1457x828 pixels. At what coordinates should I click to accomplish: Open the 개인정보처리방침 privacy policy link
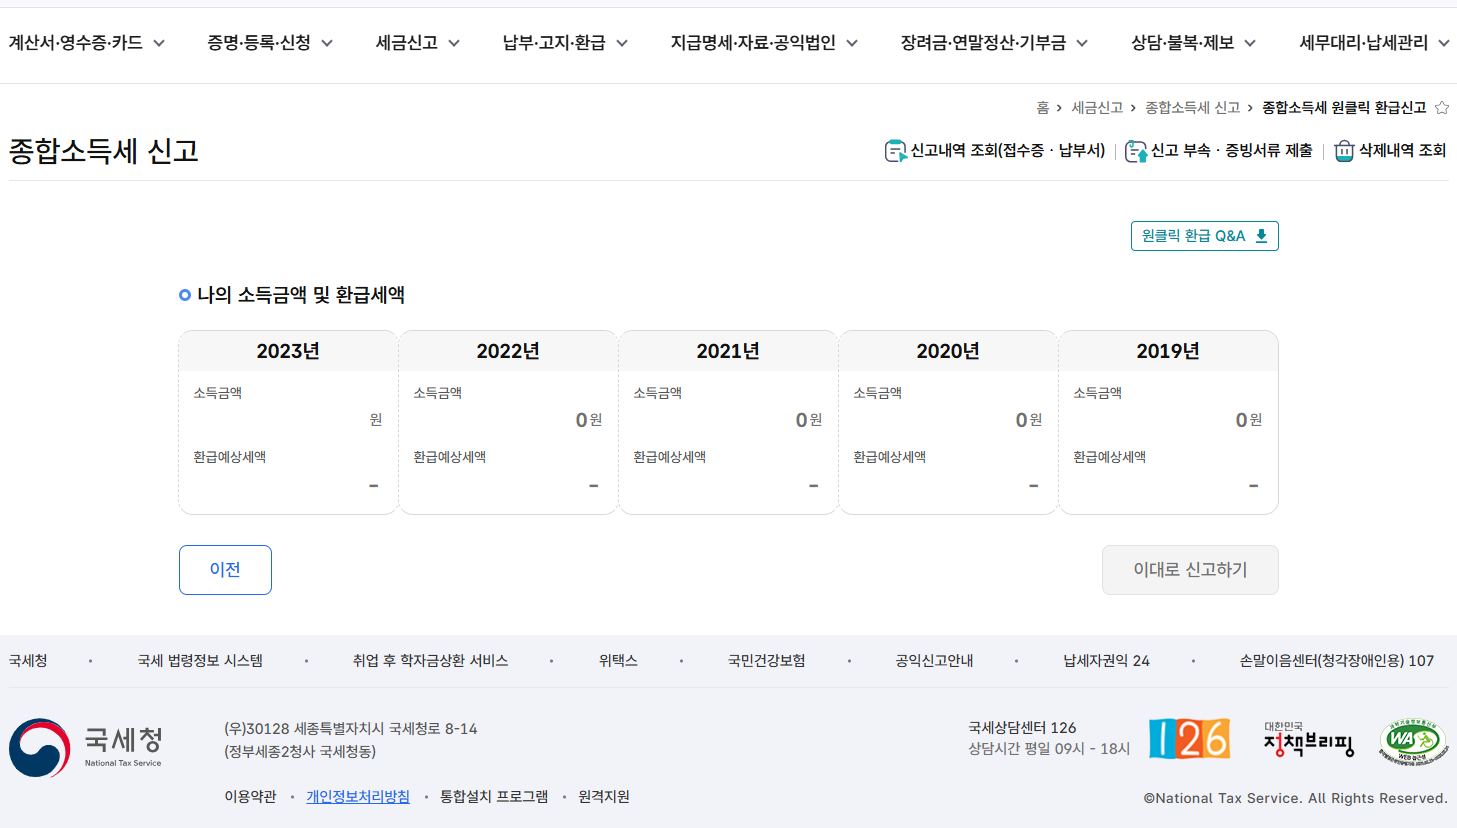point(358,796)
